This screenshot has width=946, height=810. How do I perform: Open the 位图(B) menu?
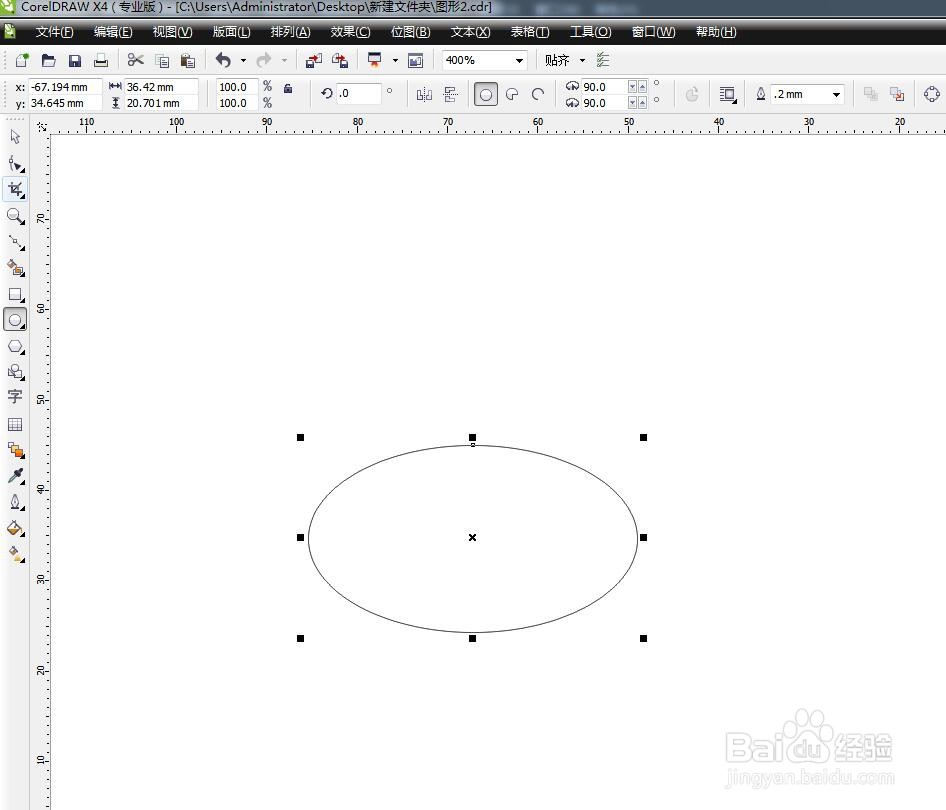(411, 32)
